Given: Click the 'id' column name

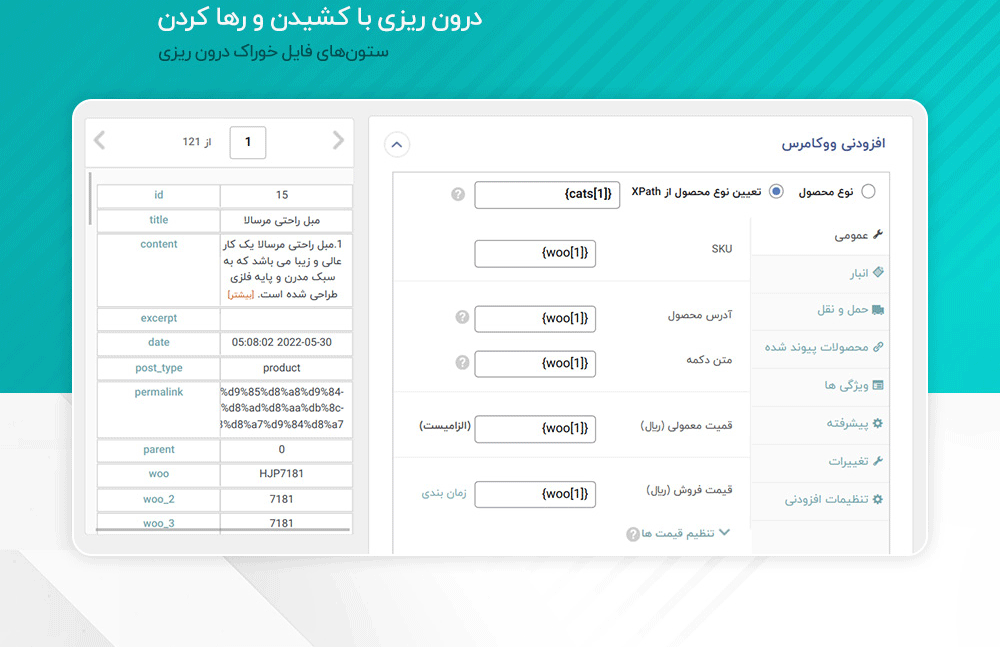Looking at the screenshot, I should [159, 195].
